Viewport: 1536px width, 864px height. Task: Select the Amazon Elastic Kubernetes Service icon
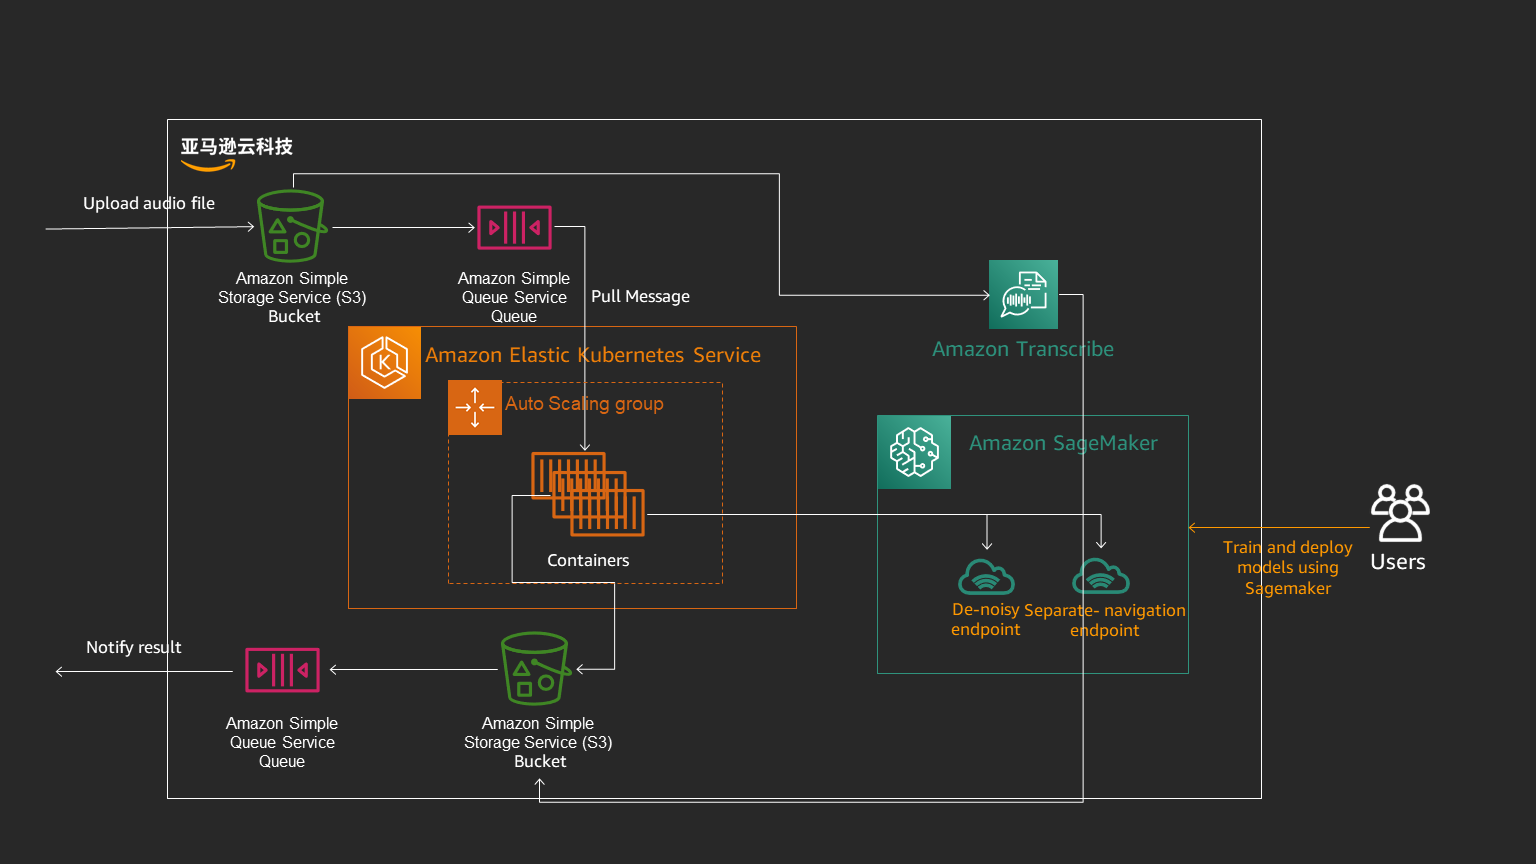(x=385, y=363)
